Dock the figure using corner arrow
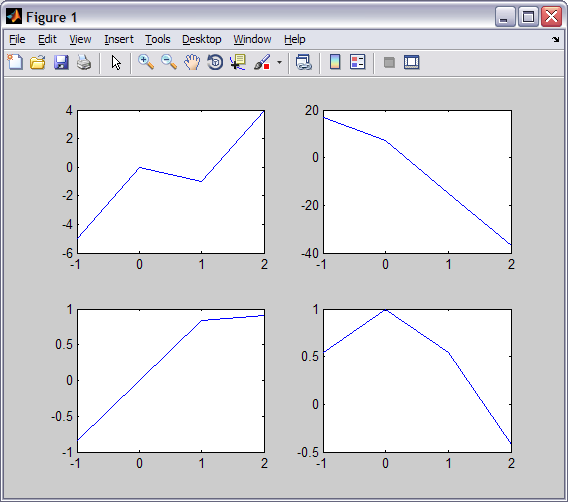Screen dimensions: 568x502 (x=556, y=39)
